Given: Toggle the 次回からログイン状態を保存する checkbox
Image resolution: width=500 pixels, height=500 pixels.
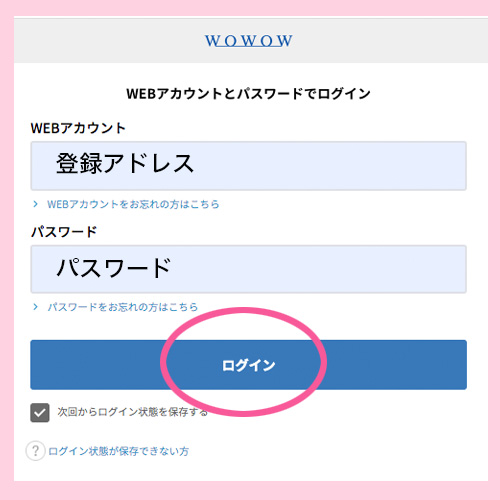Looking at the screenshot, I should point(40,413).
